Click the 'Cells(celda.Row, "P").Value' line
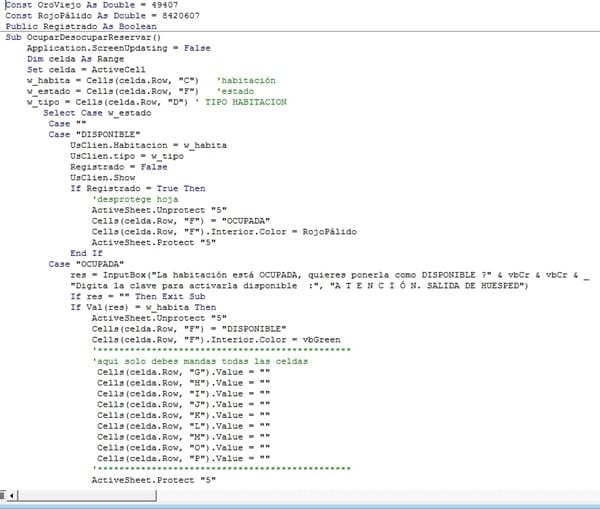The width and height of the screenshot is (600, 509). coord(183,458)
